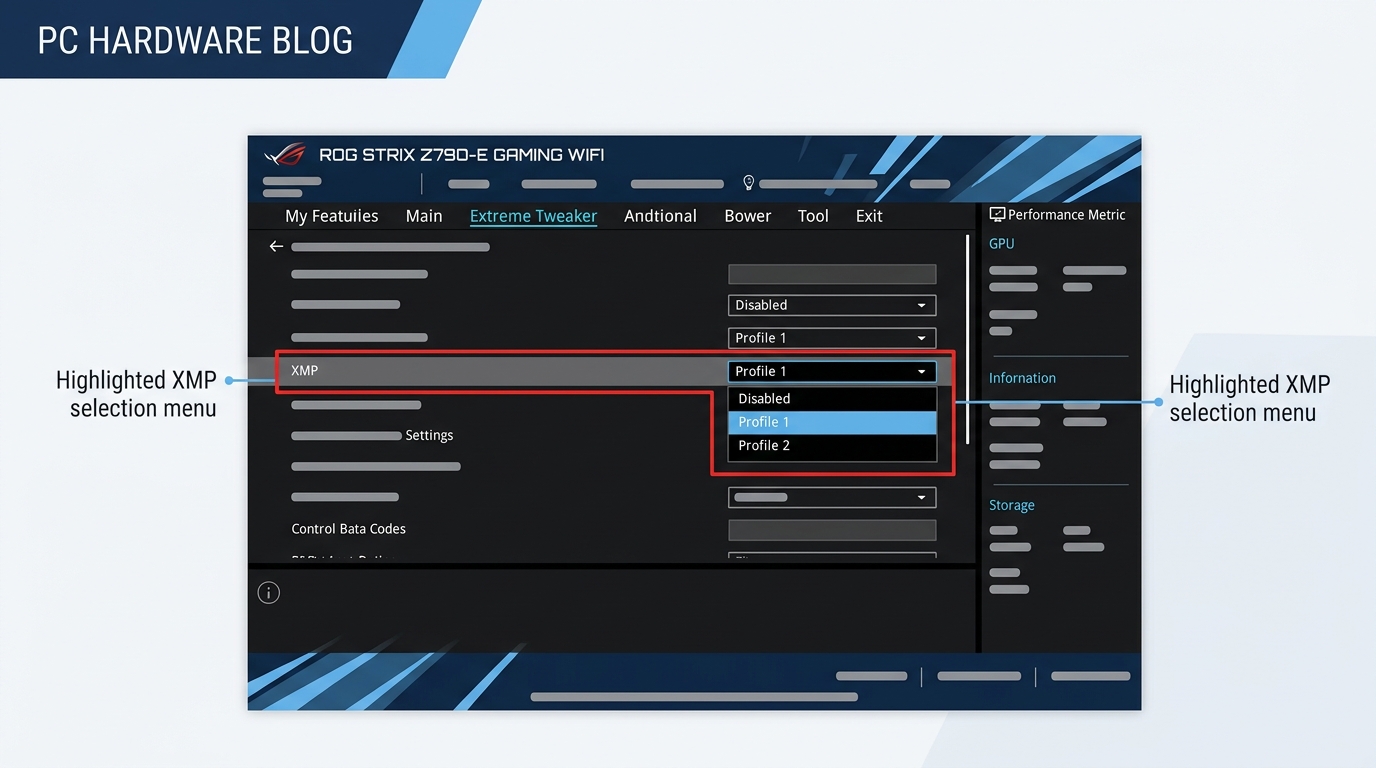The width and height of the screenshot is (1376, 768).
Task: Click the settings list vertical scrollbar
Action: click(x=967, y=340)
